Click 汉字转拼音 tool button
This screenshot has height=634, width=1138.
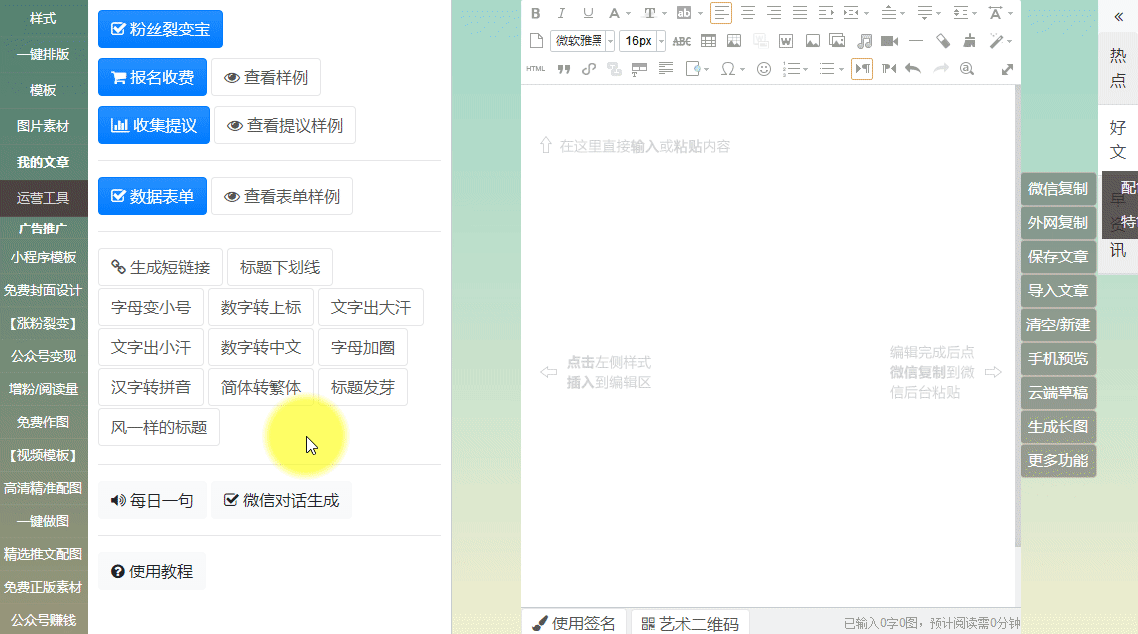pos(151,387)
